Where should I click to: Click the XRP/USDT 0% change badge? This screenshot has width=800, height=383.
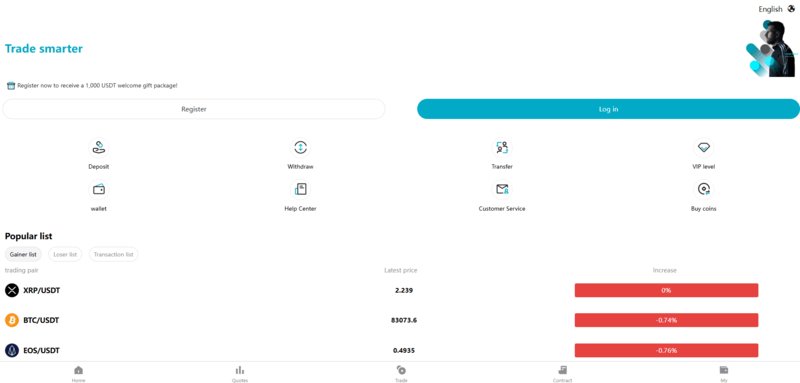[666, 290]
